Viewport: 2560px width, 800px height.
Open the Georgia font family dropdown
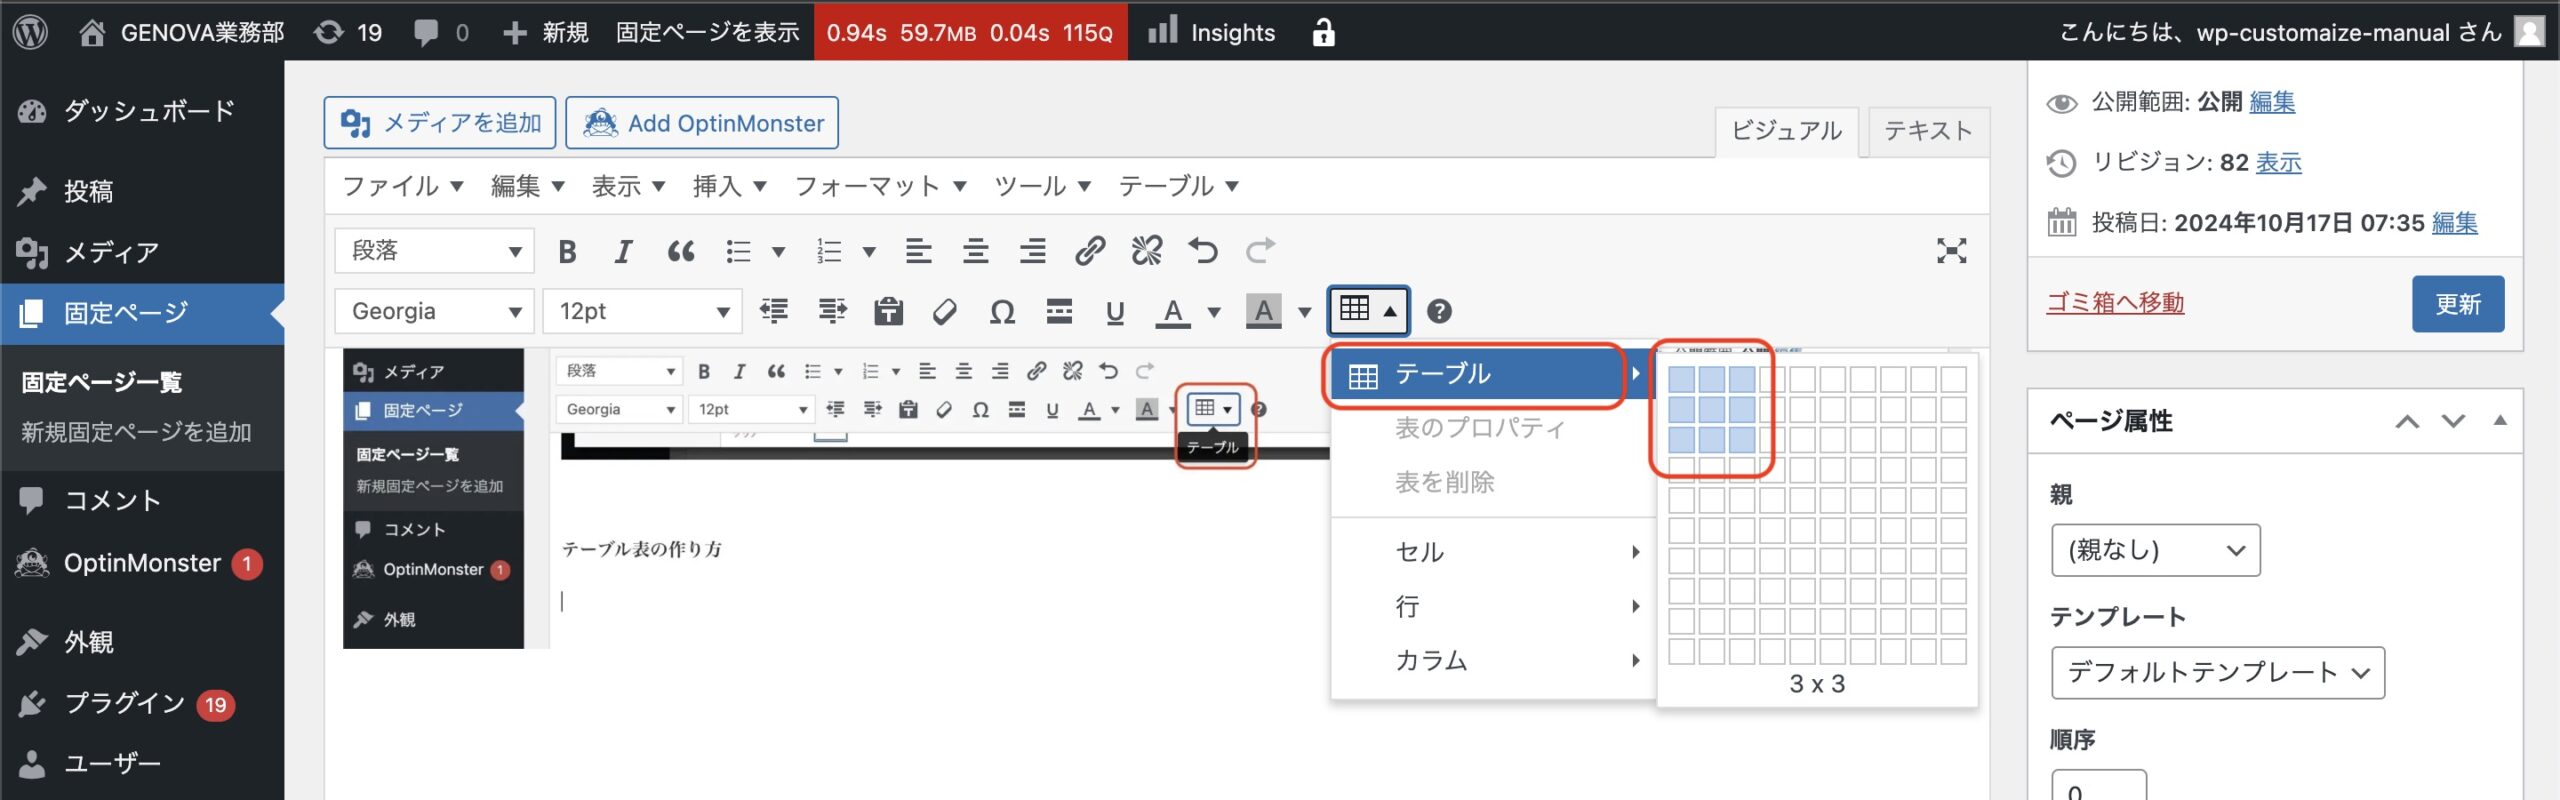click(x=434, y=312)
